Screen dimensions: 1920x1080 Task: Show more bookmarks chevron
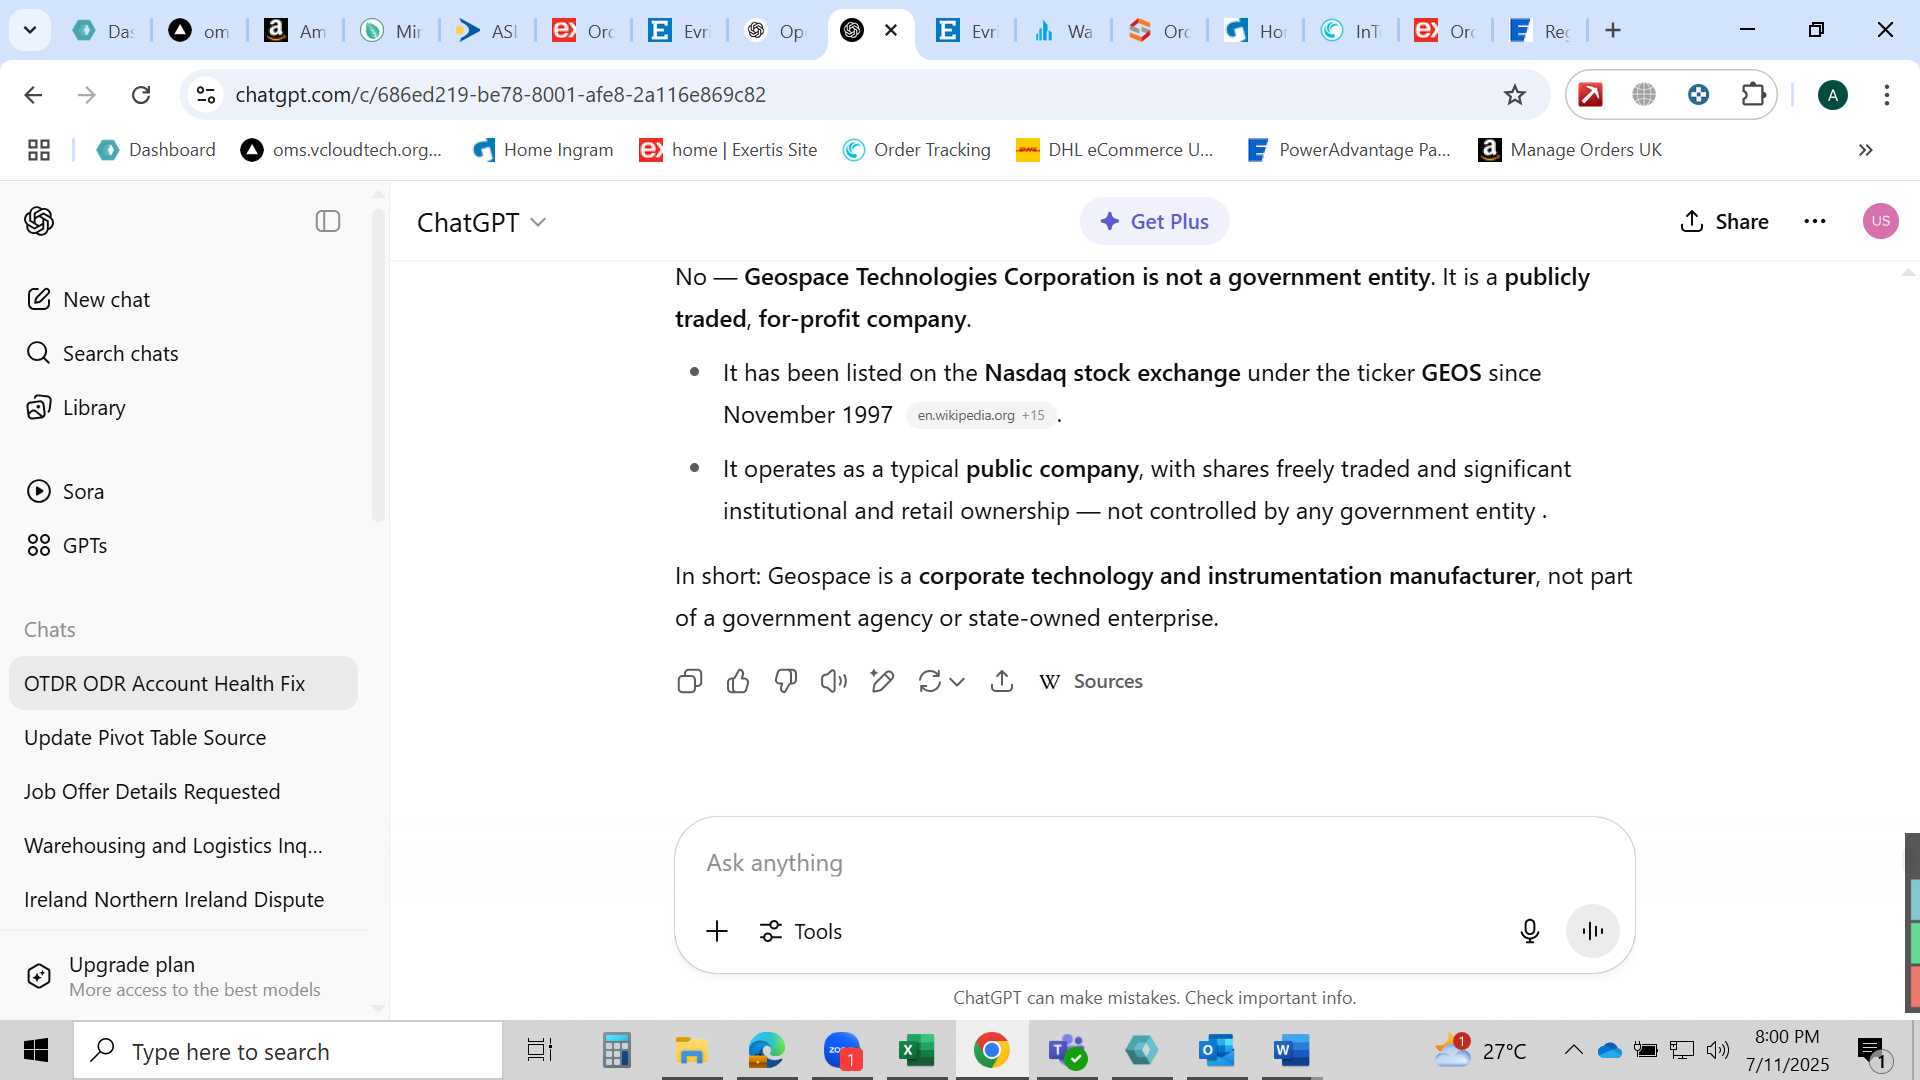(1865, 150)
